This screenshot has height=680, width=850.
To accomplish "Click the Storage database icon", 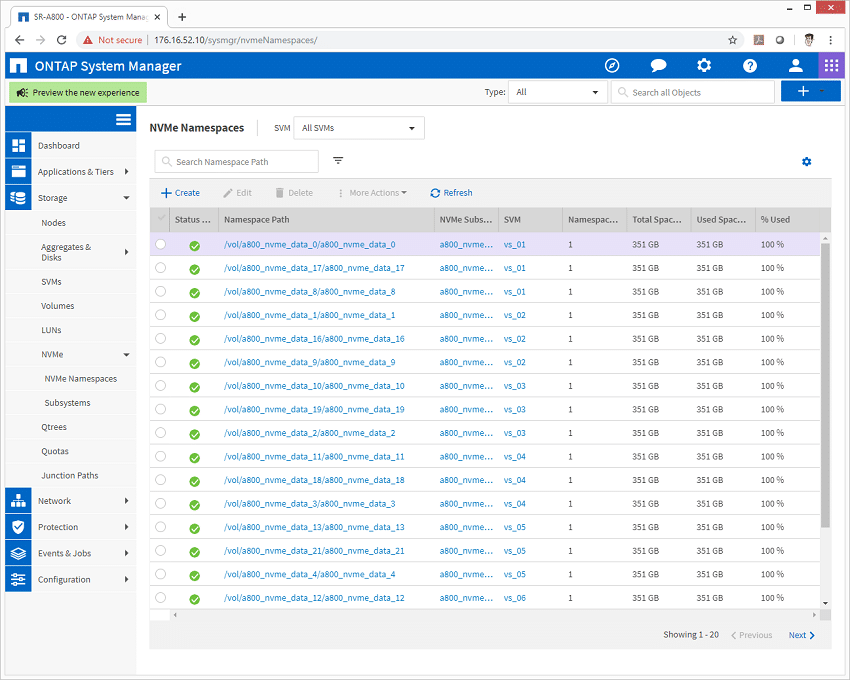I will [18, 198].
